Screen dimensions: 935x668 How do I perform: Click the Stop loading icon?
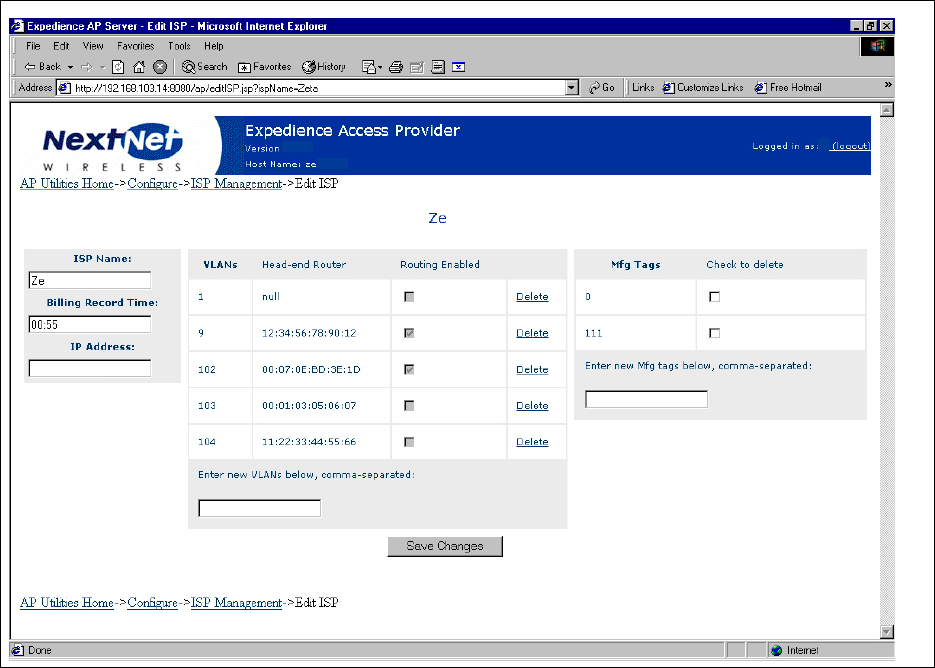point(159,67)
